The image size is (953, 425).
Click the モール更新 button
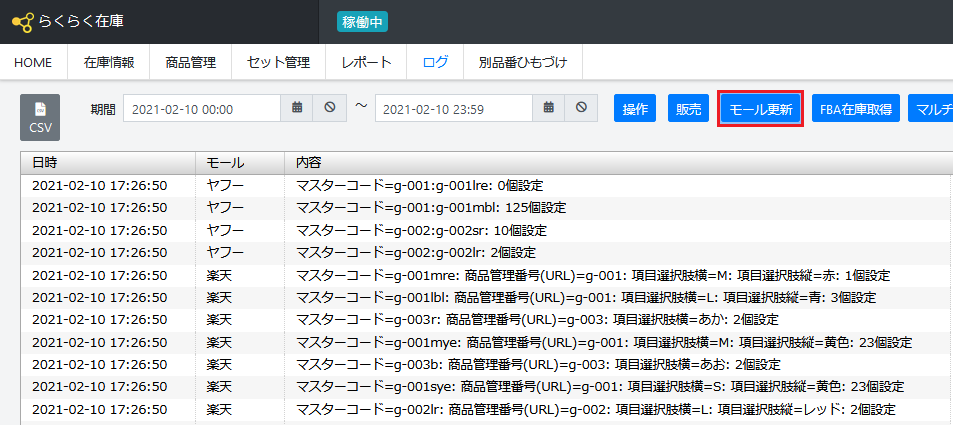coord(761,108)
